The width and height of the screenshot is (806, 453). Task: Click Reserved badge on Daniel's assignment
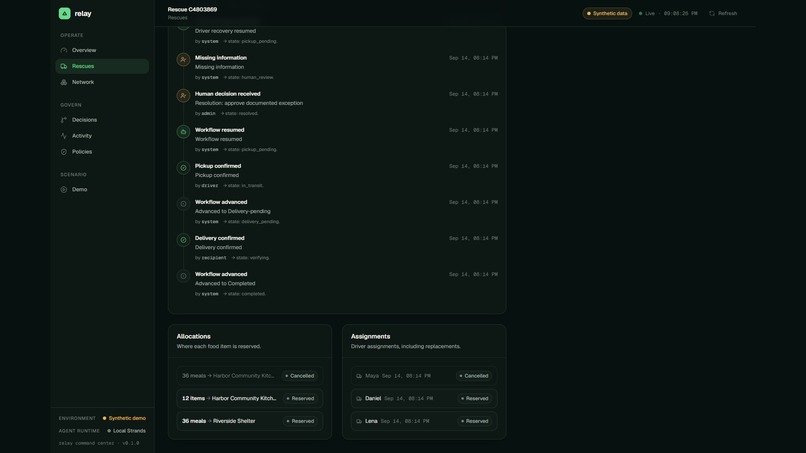click(x=474, y=398)
